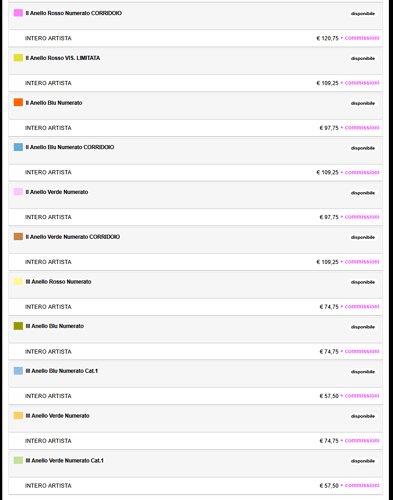Open commissioni link next to € 120,75
The image size is (393, 500).
pyautogui.click(x=362, y=38)
